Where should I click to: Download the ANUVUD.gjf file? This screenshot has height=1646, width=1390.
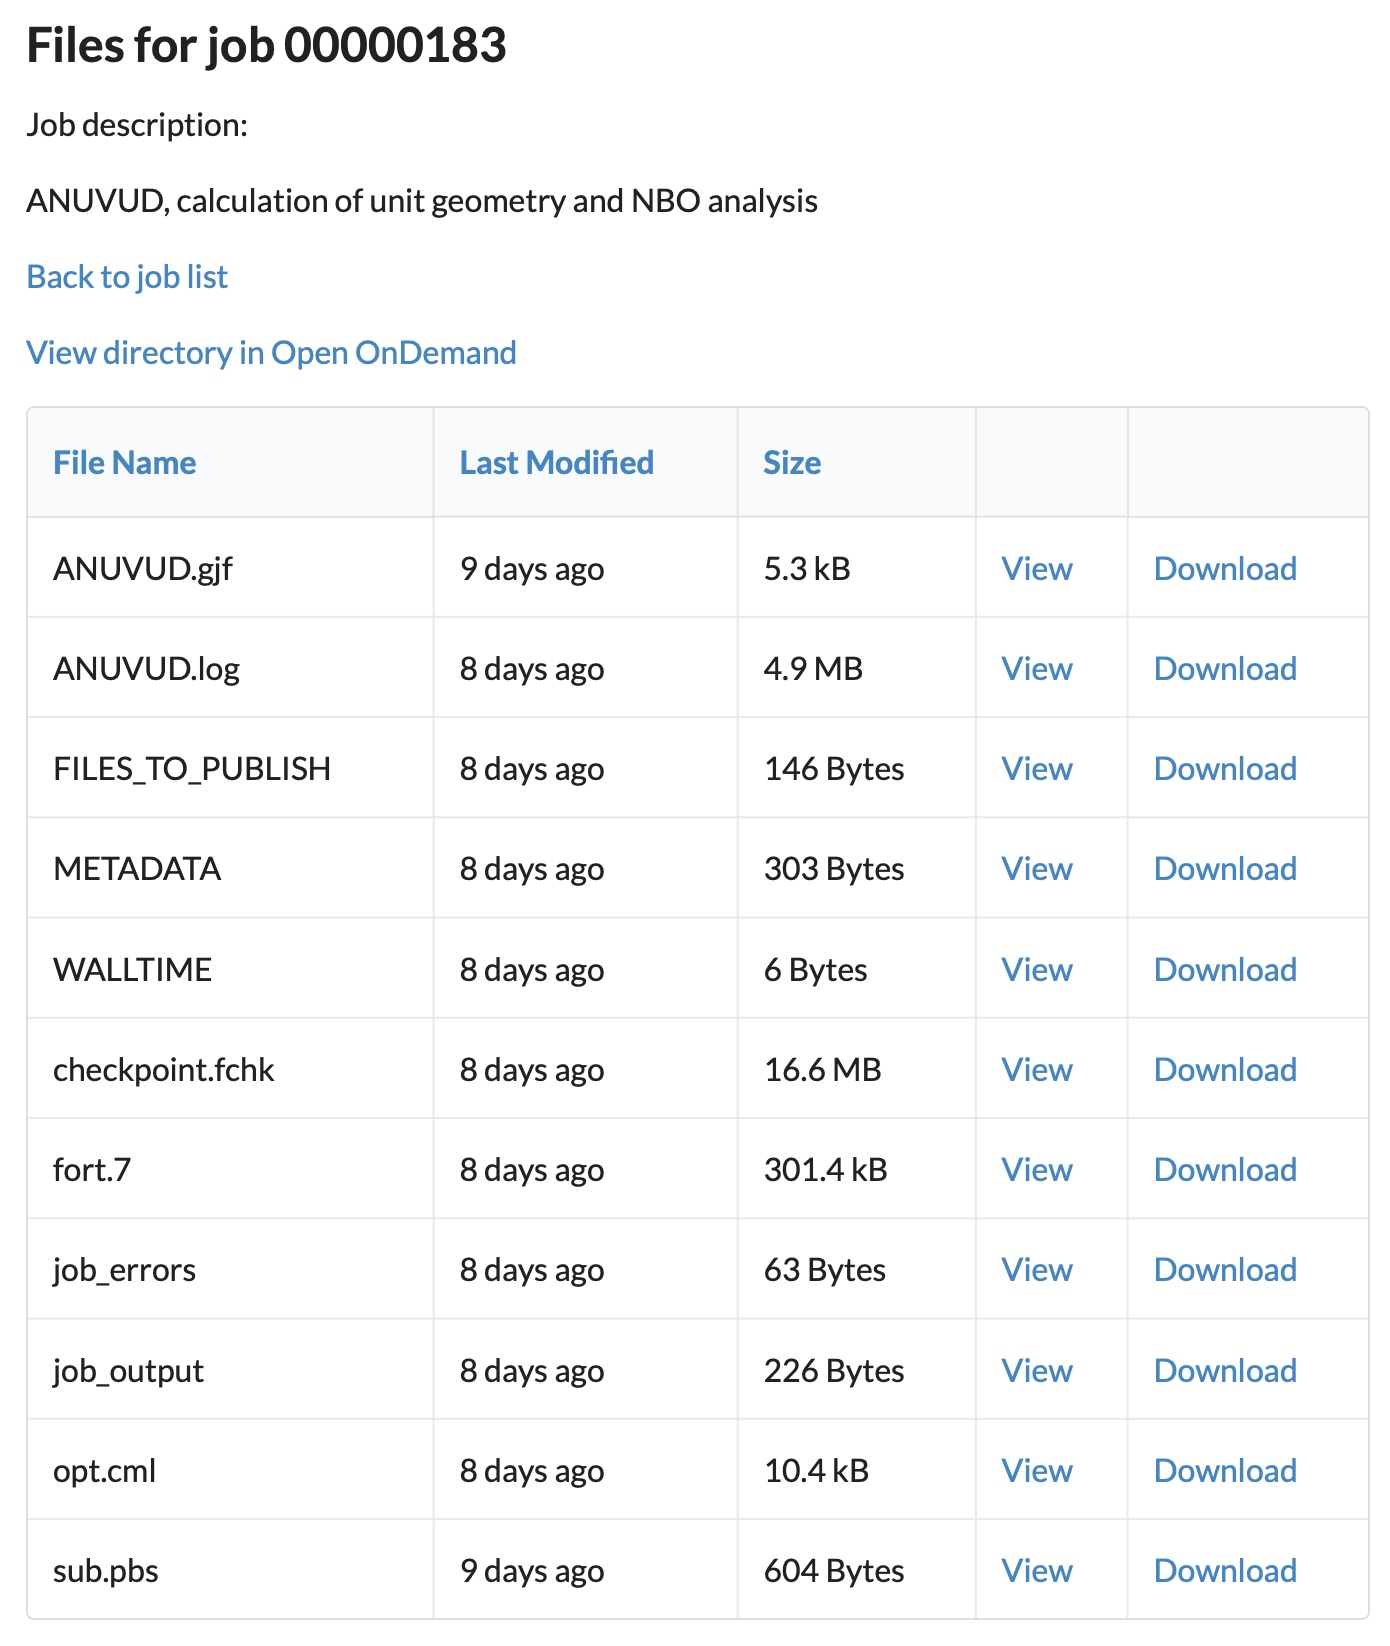1224,569
